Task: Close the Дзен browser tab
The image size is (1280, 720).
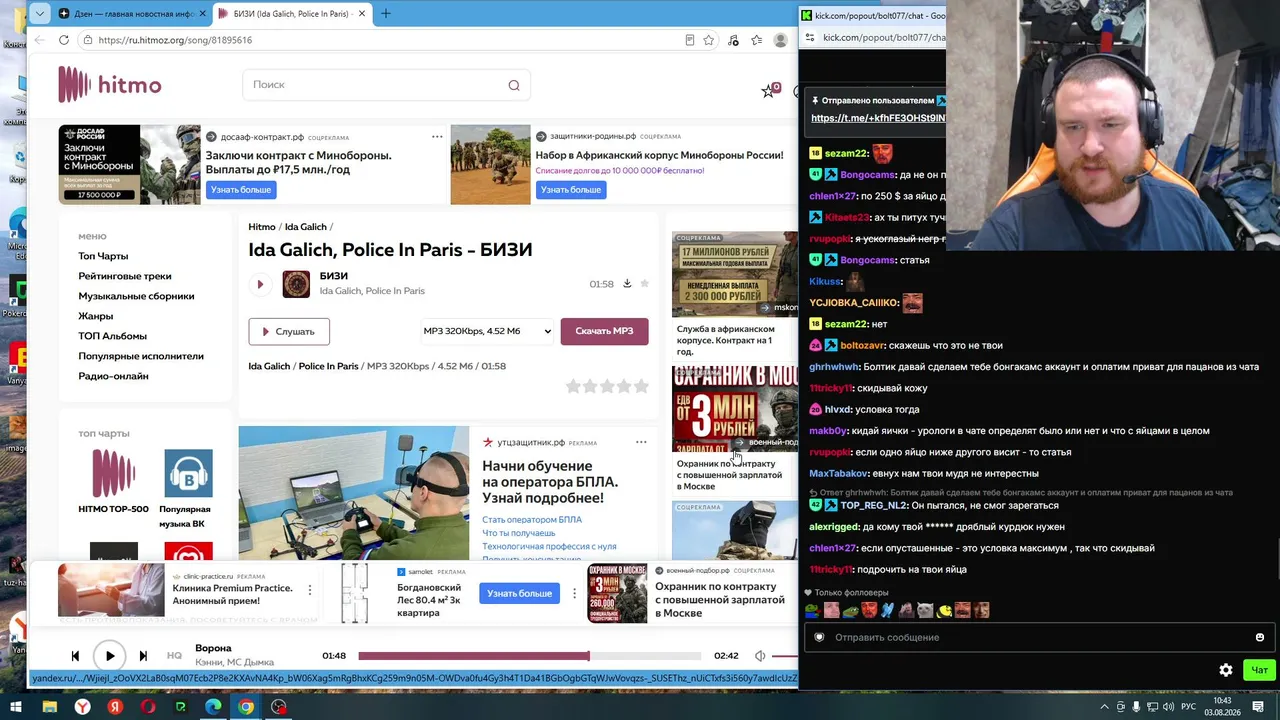Action: tap(202, 14)
